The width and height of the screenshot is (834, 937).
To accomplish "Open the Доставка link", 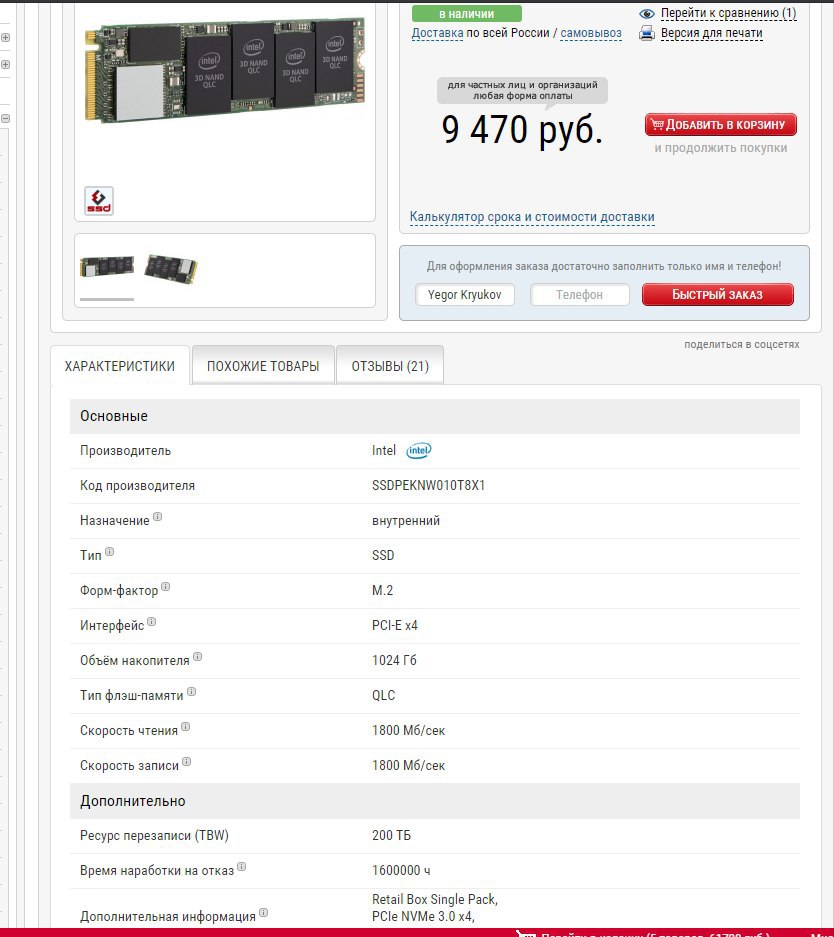I will pyautogui.click(x=437, y=33).
